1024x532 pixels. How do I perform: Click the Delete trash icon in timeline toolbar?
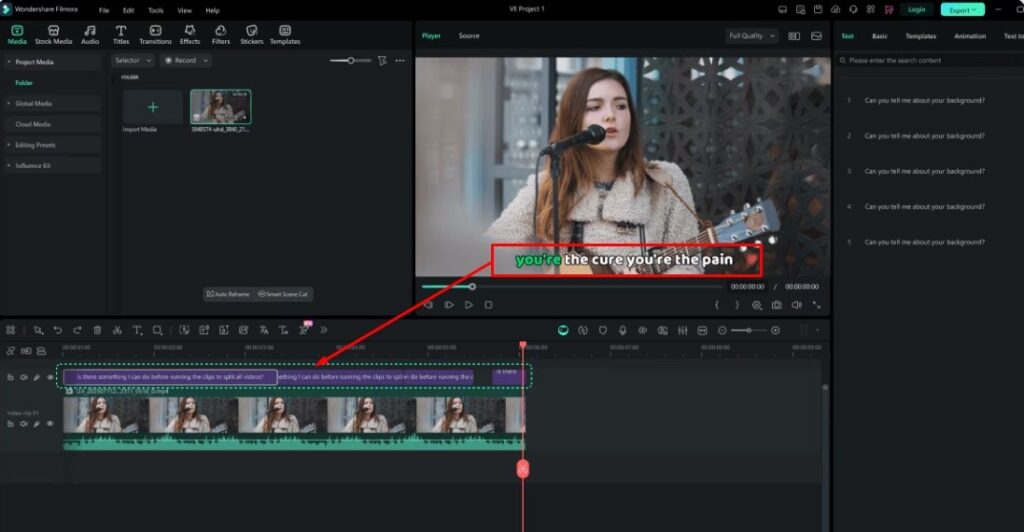97,330
